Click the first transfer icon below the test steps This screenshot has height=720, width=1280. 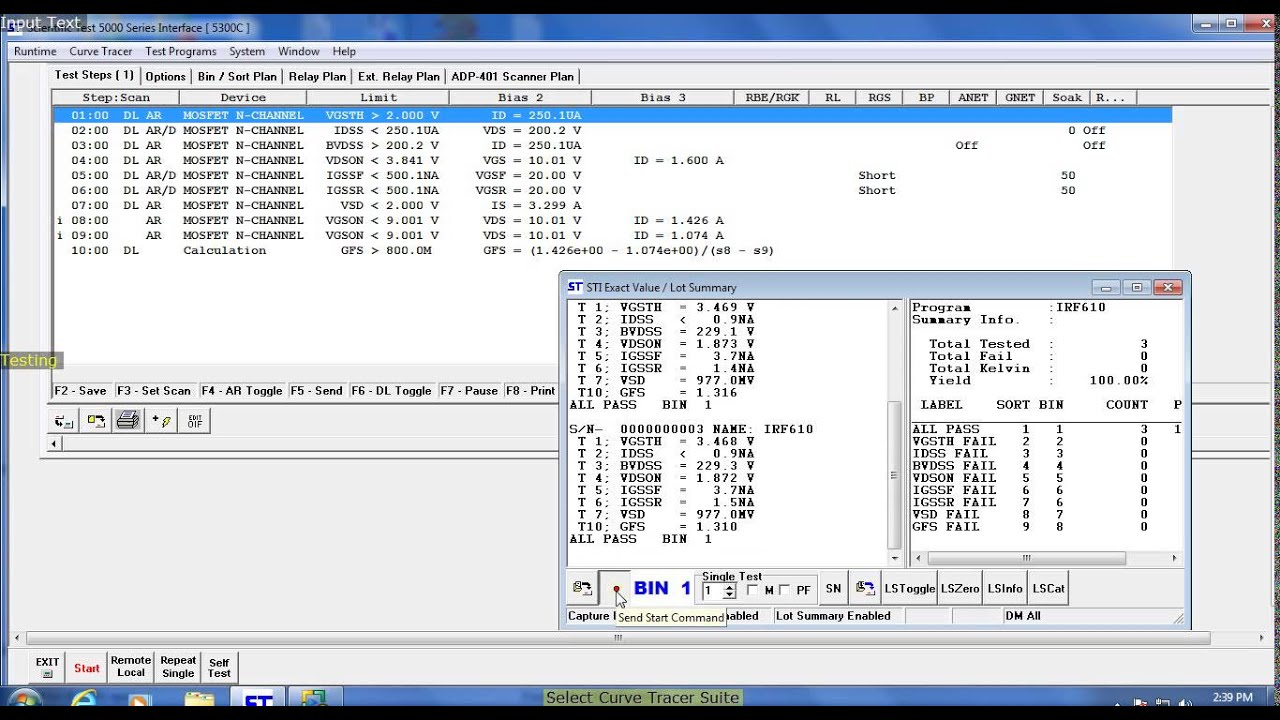[x=64, y=421]
